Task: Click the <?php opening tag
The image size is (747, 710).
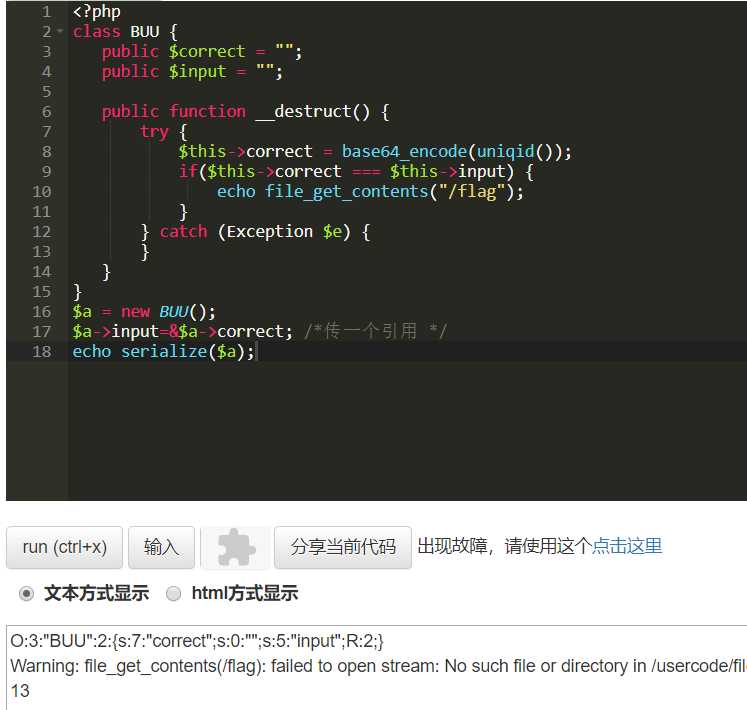Action: click(x=97, y=11)
